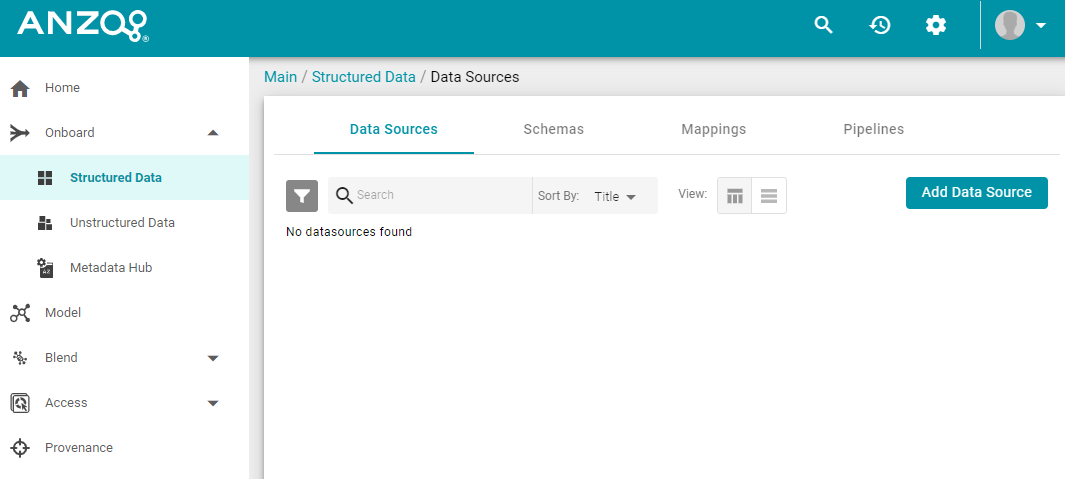Expand the Blend menu section

coord(213,358)
